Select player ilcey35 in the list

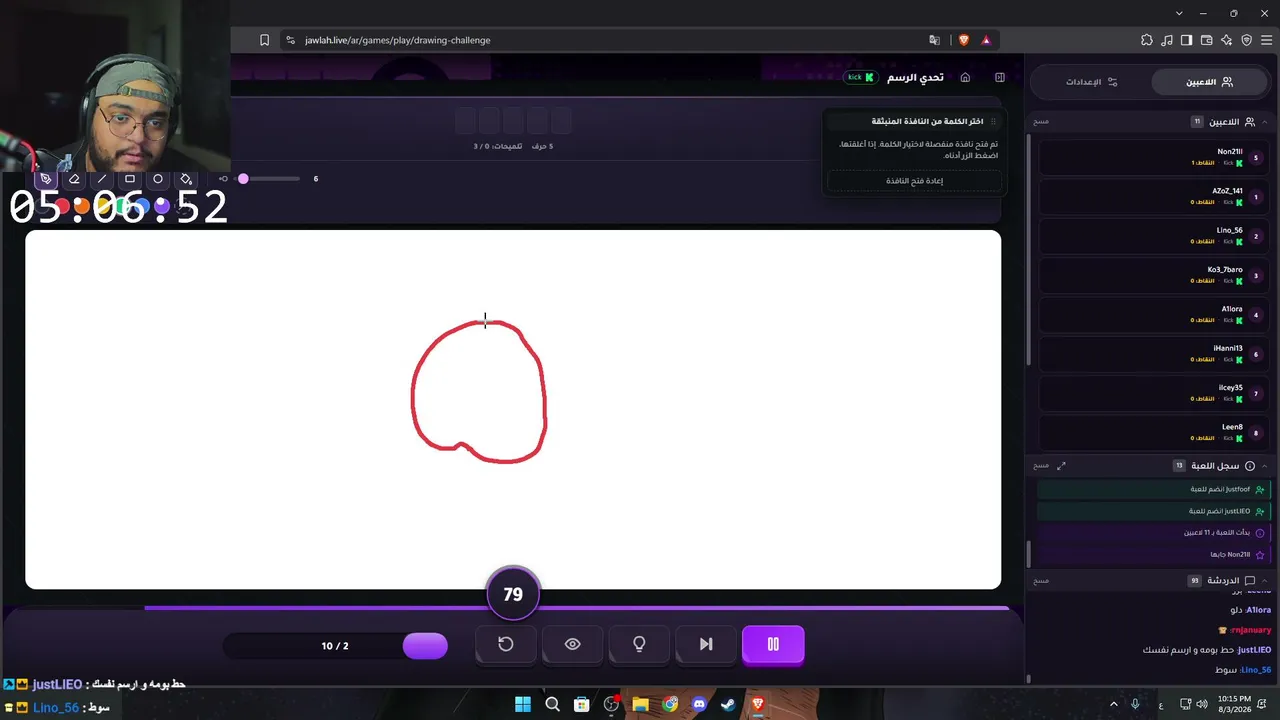coord(1154,393)
